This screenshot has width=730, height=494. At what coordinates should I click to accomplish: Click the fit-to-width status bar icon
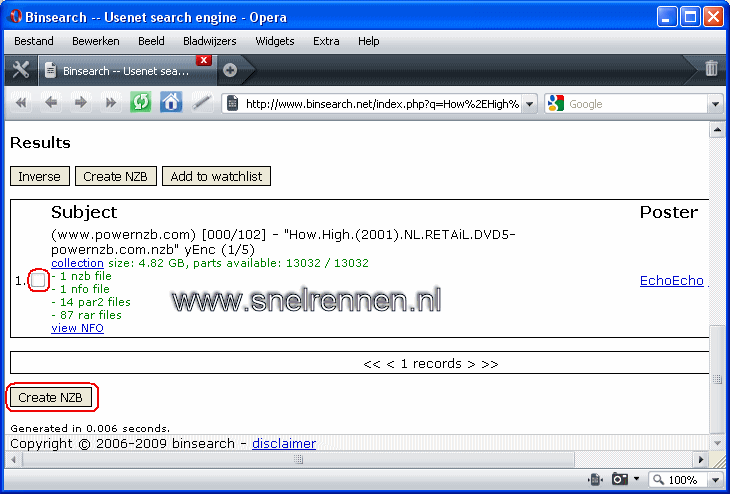[595, 479]
